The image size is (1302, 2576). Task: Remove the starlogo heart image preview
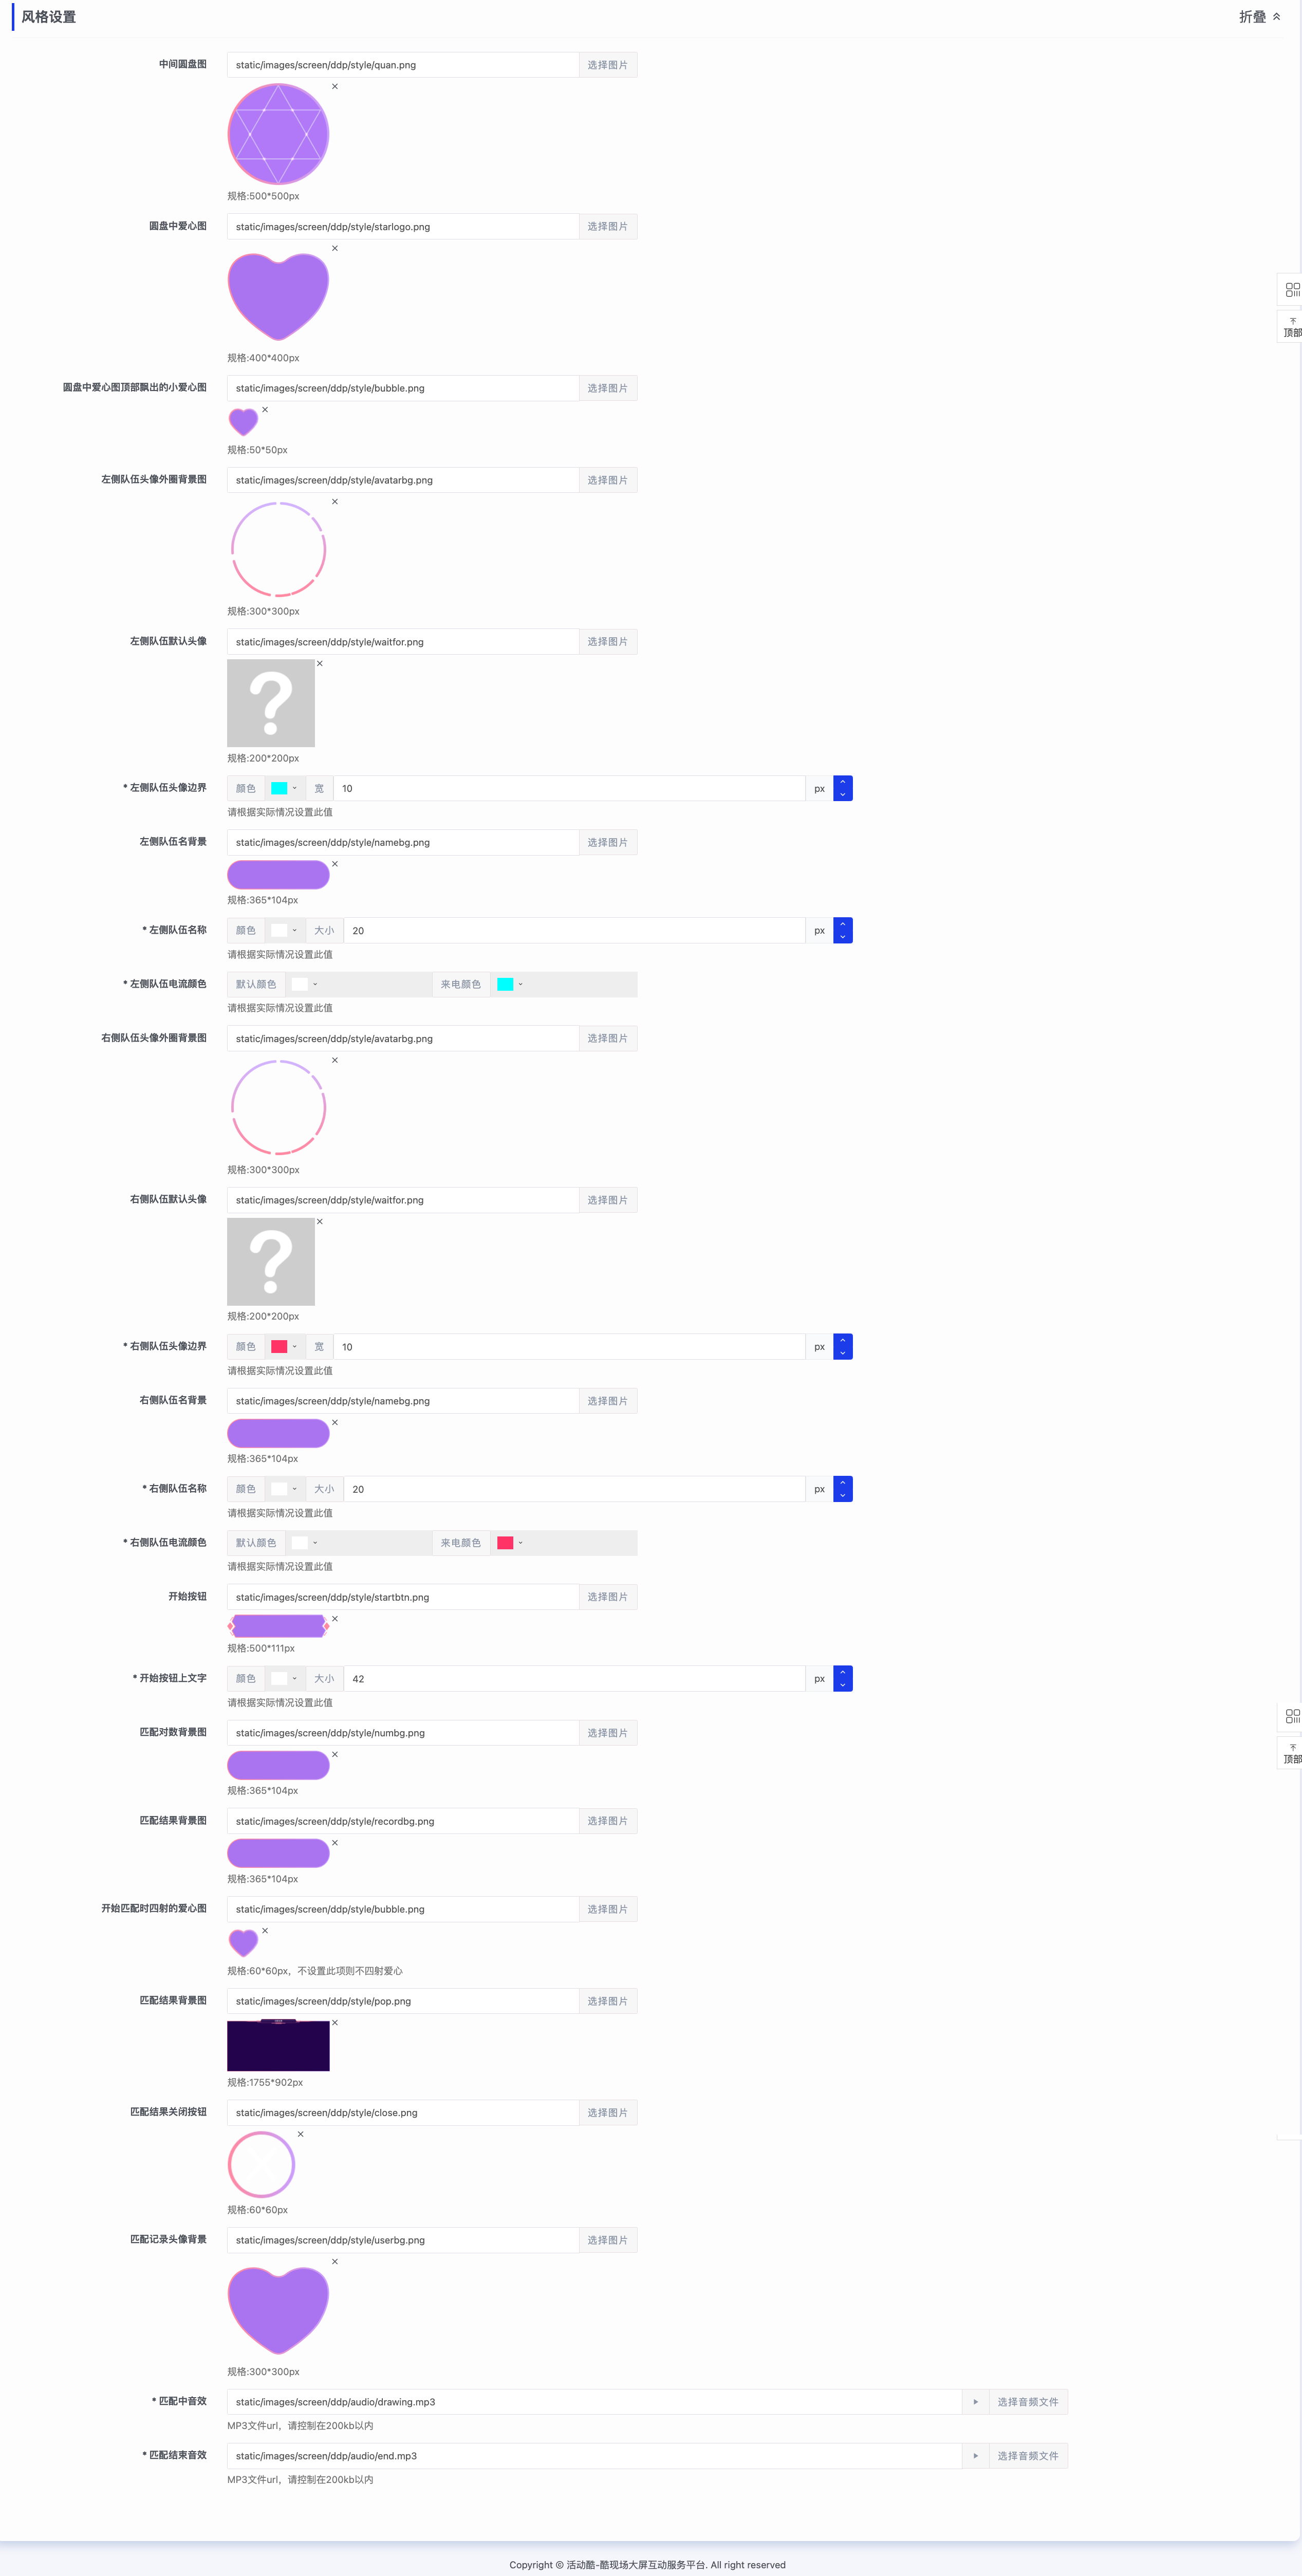[335, 249]
